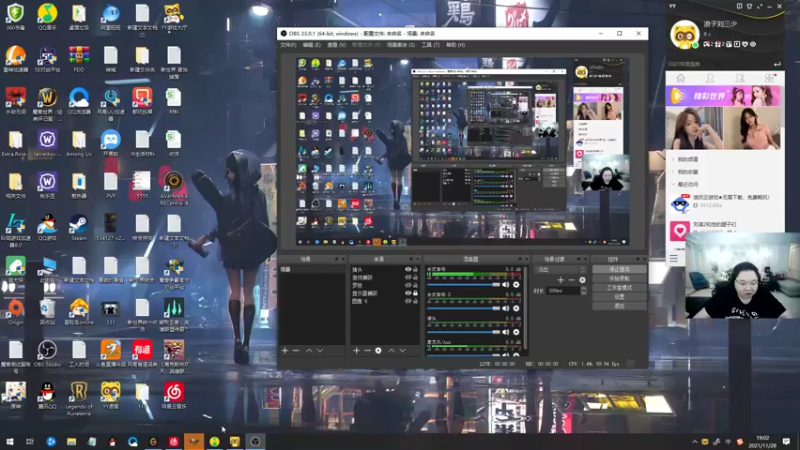Click the volume slider of 台式音响 channel
This screenshot has width=800, height=450.
click(463, 285)
